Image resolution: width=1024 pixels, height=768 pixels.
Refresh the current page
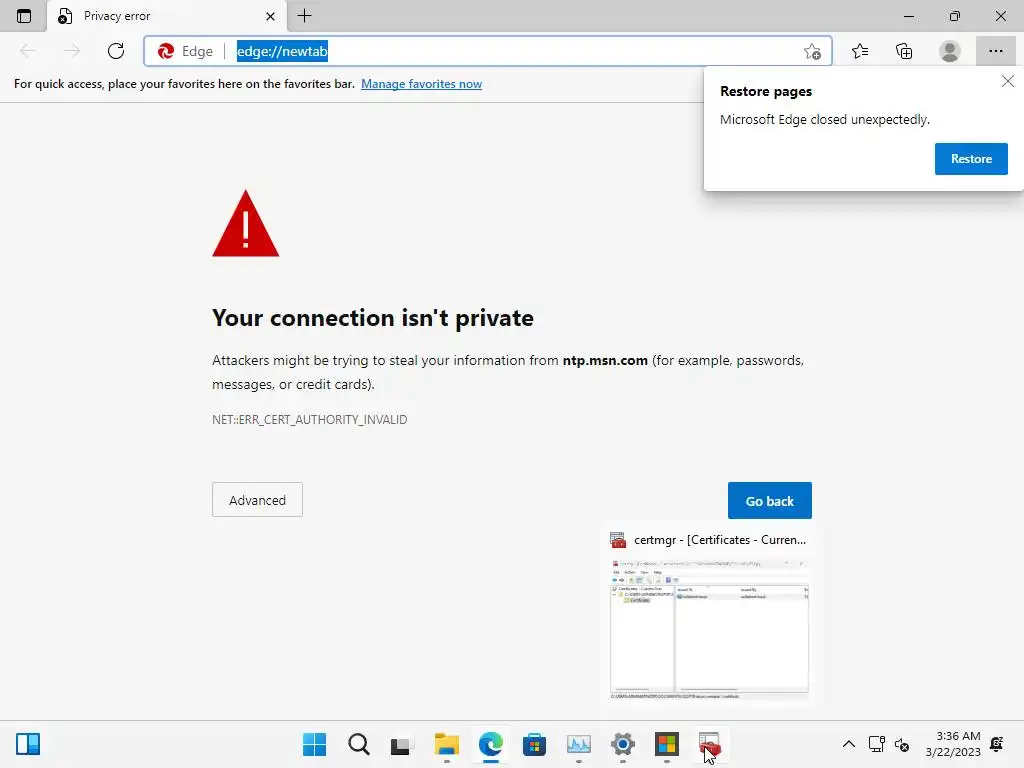tap(116, 51)
